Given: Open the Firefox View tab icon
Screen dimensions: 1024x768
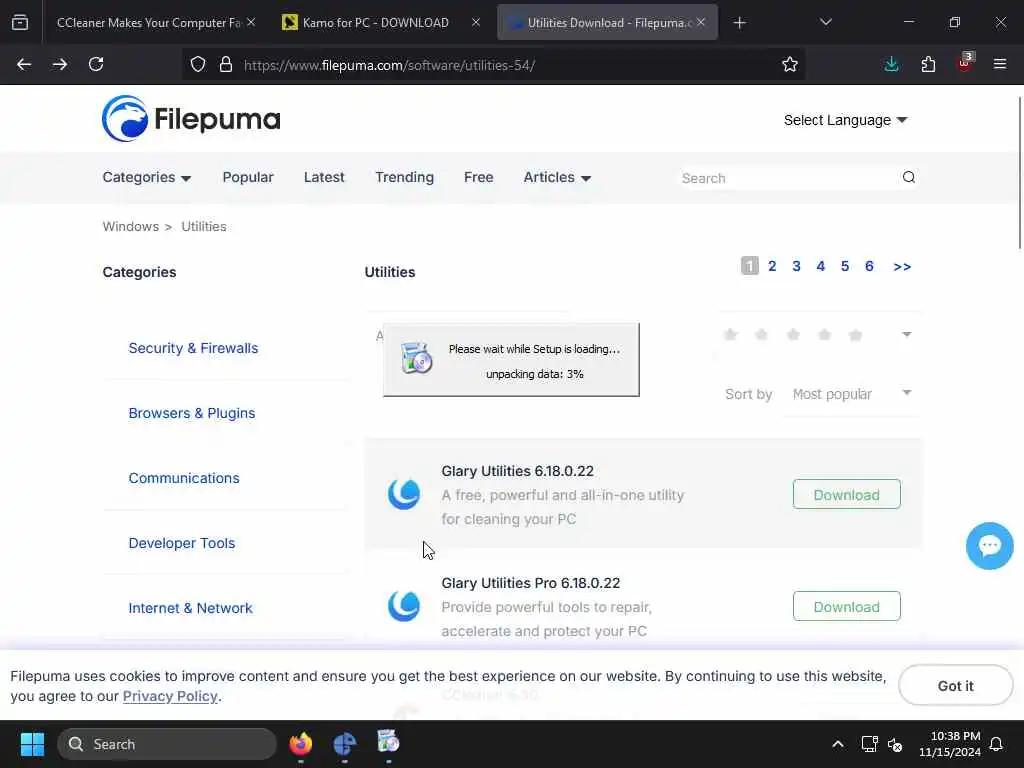Looking at the screenshot, I should pyautogui.click(x=20, y=23).
